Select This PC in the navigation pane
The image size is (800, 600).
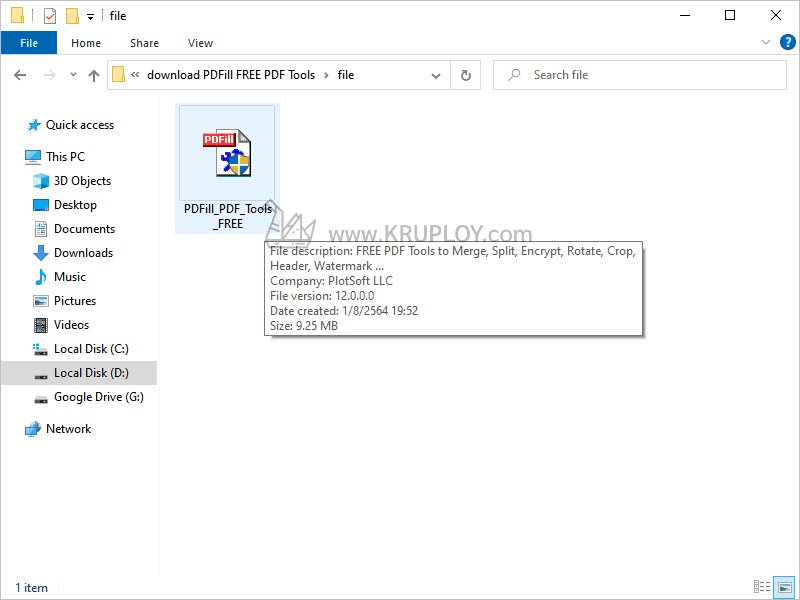click(x=65, y=157)
